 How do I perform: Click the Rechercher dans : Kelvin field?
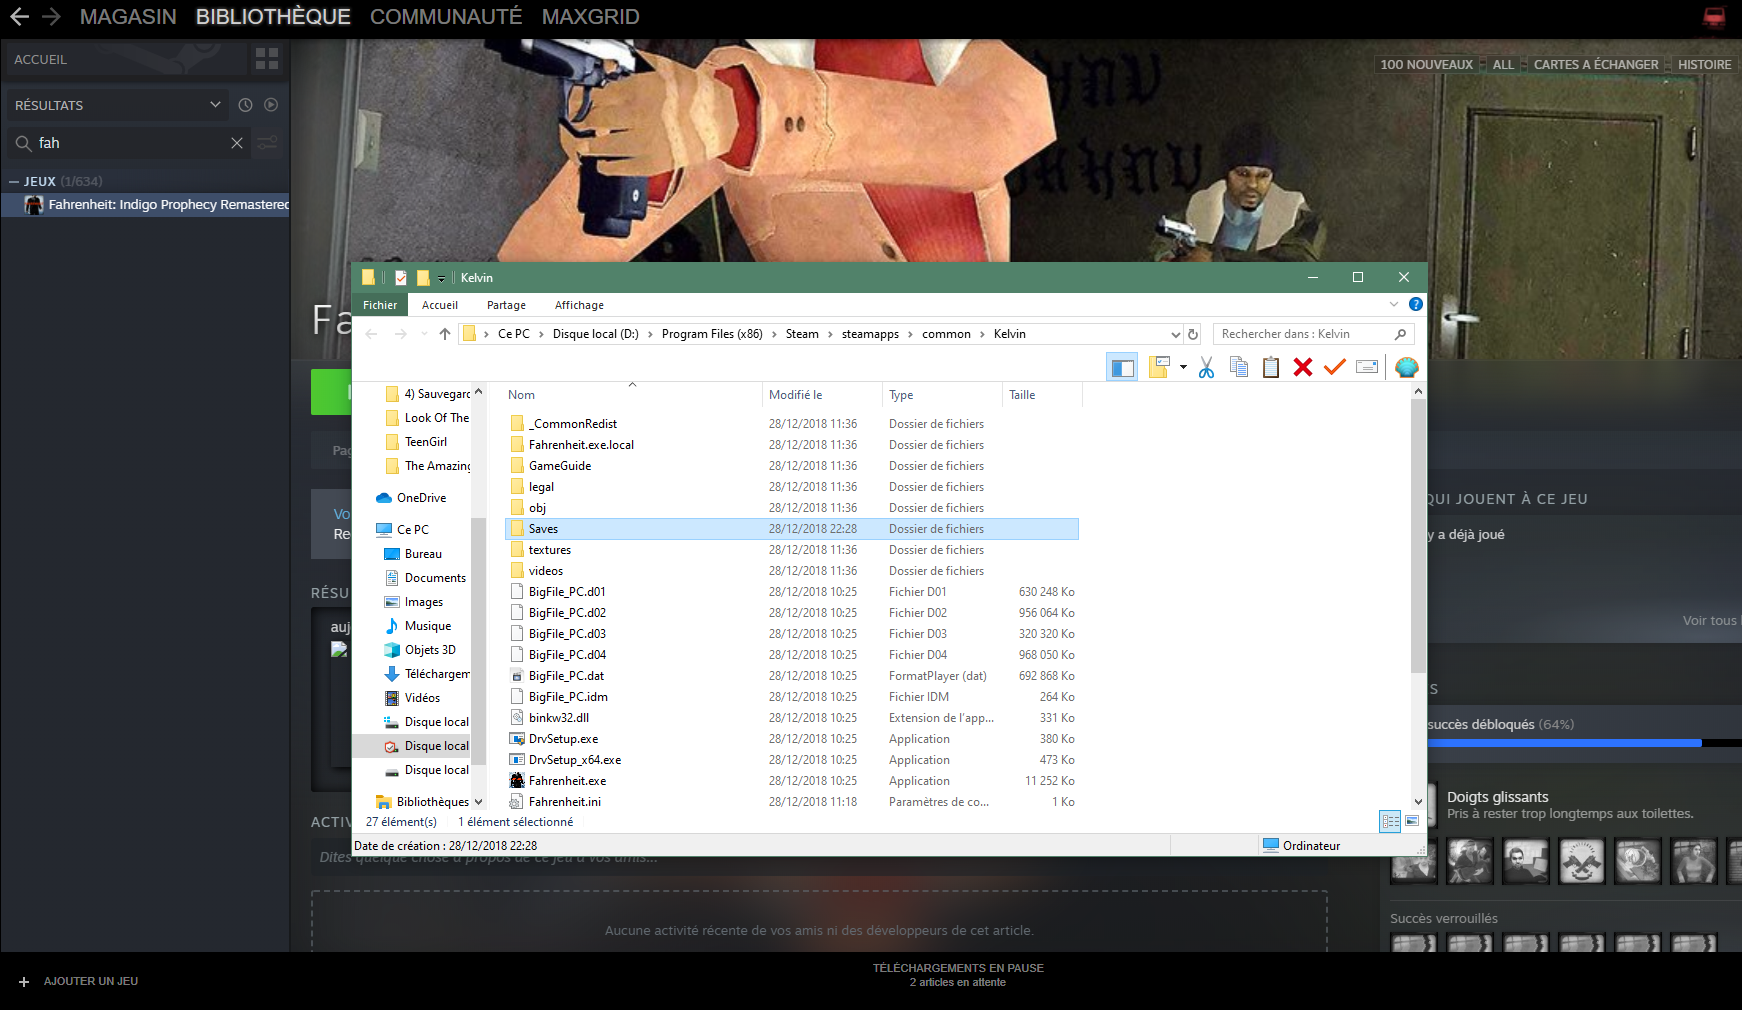click(x=1314, y=334)
